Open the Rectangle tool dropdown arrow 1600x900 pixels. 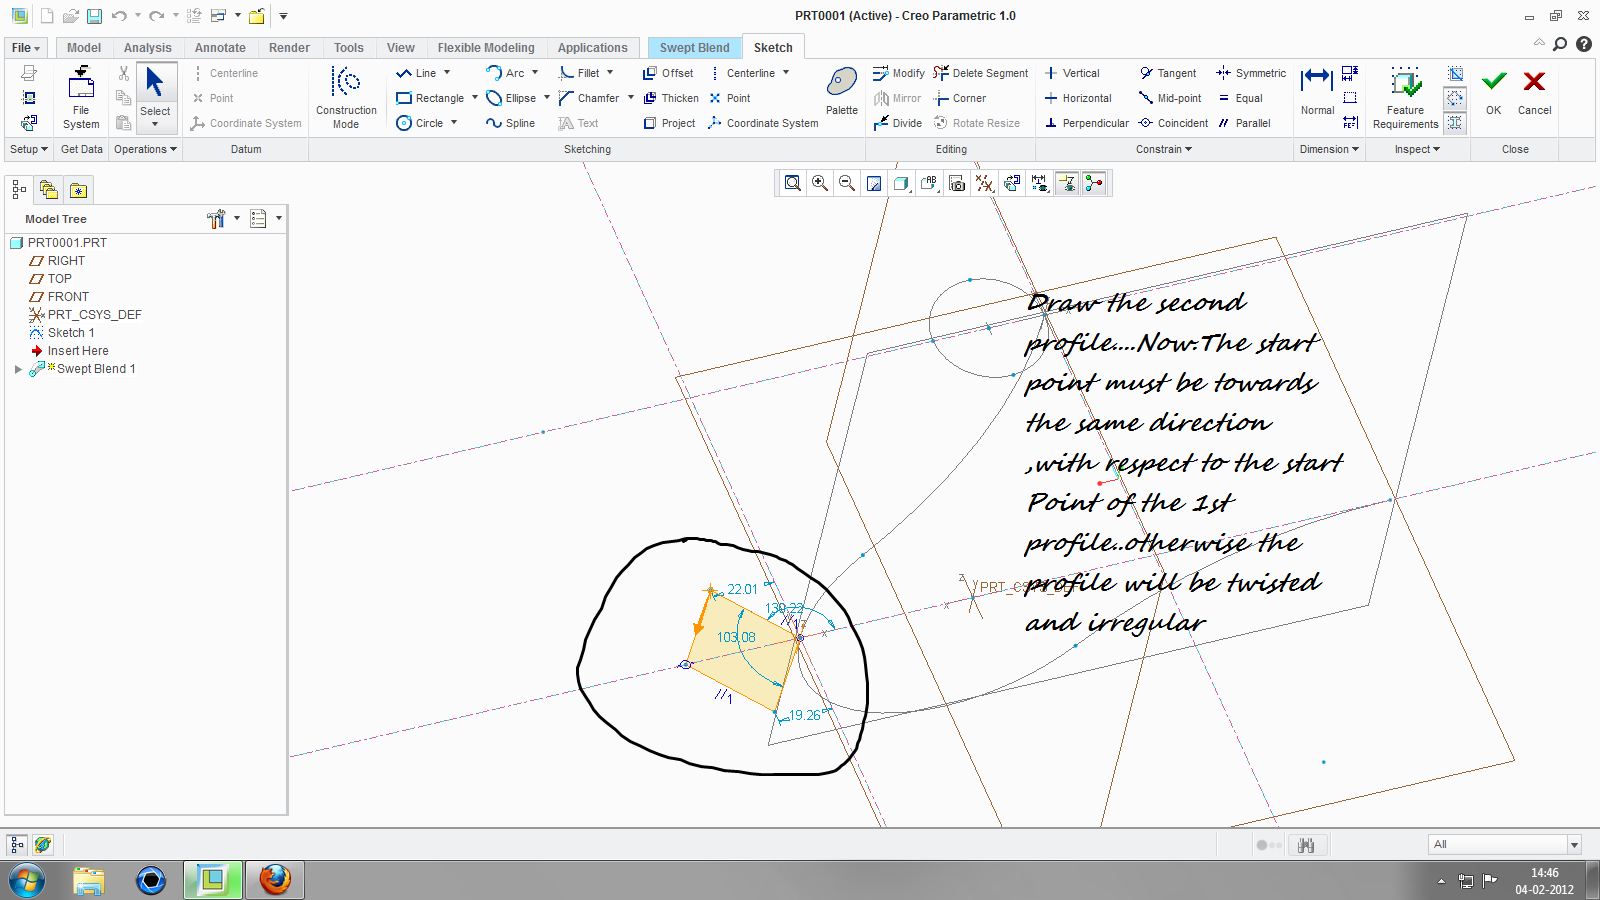point(474,98)
